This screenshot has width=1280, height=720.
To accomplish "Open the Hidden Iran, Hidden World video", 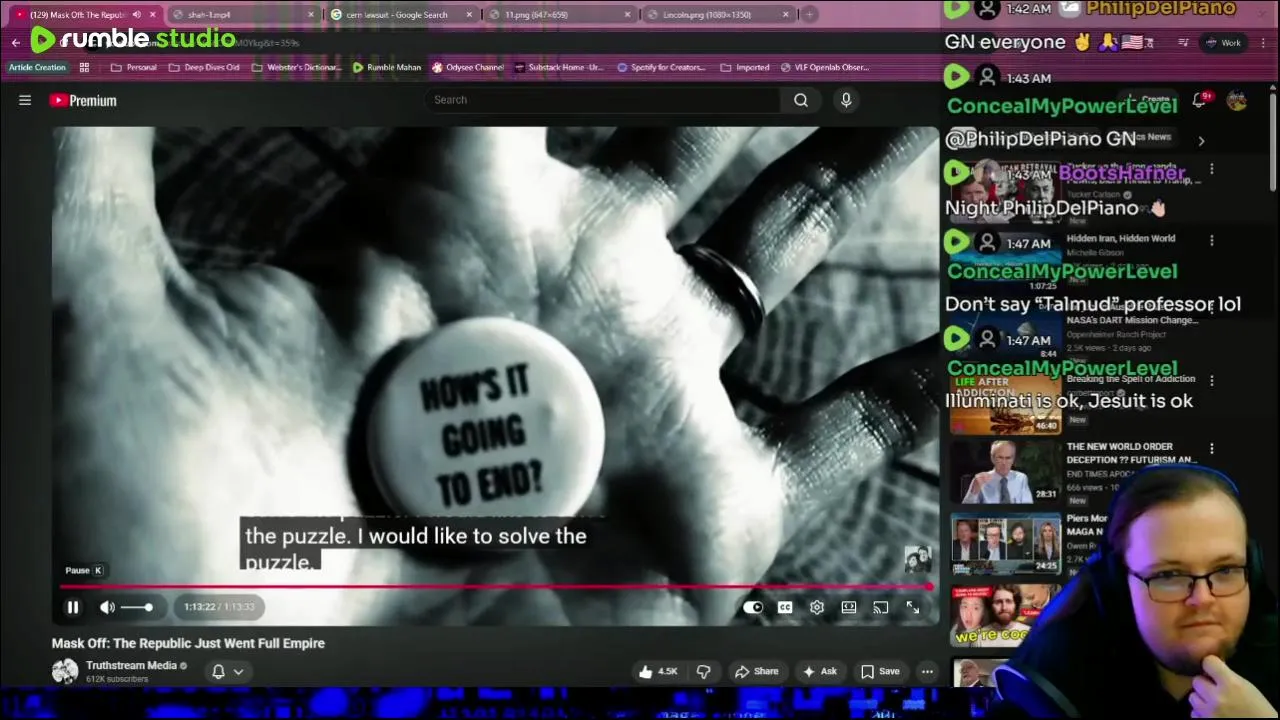I will pyautogui.click(x=1120, y=239).
